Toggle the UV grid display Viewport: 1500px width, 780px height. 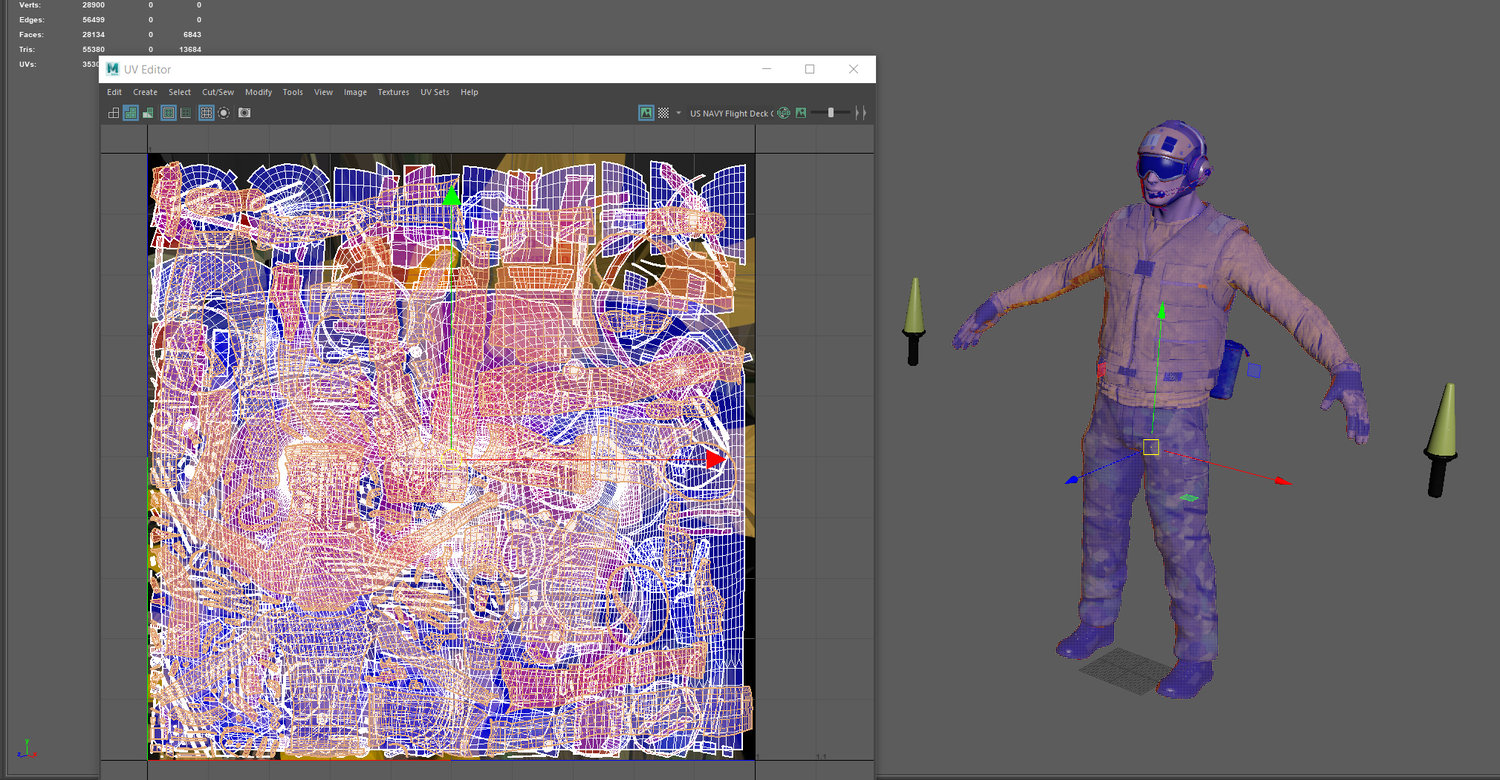[207, 113]
